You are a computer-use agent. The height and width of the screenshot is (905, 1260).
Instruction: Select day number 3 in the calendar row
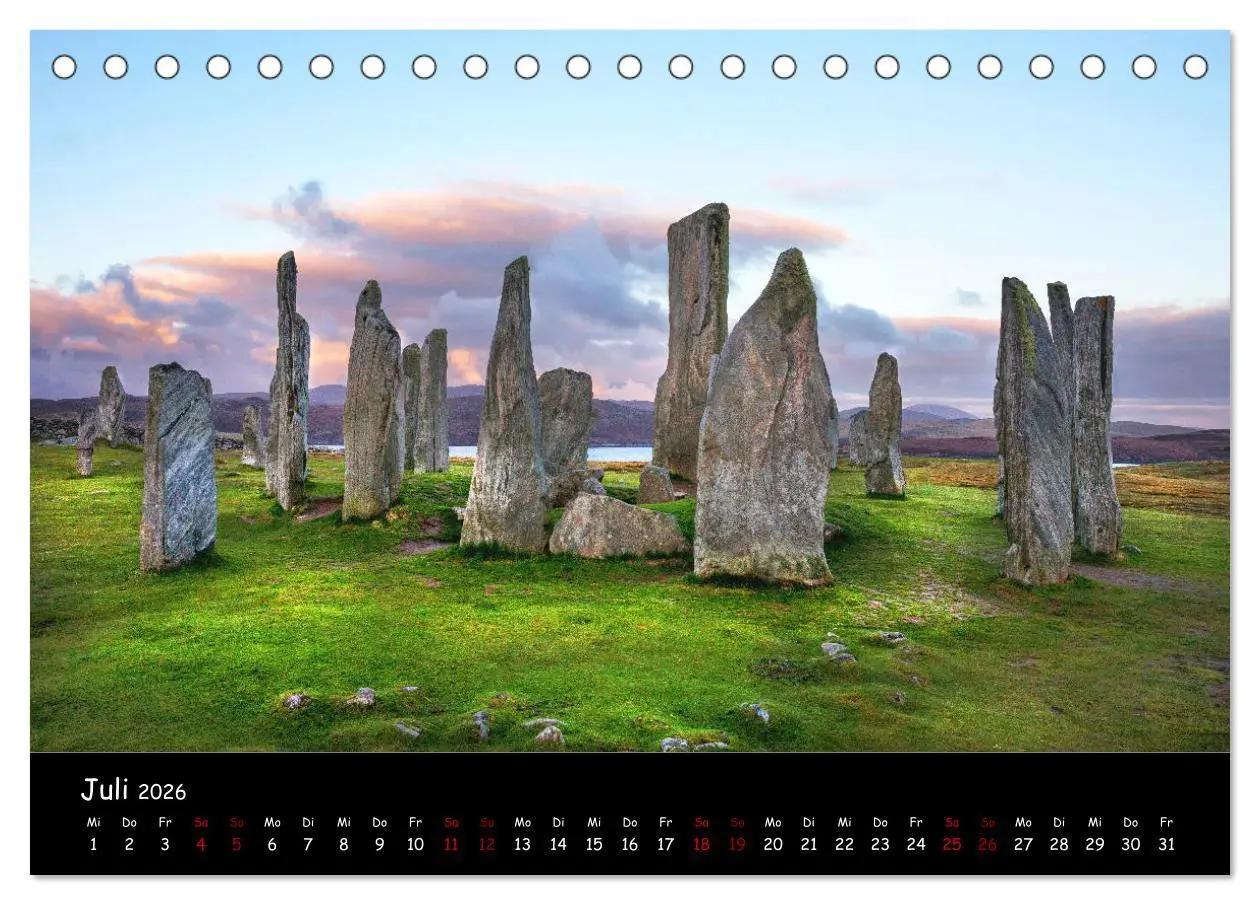(x=165, y=844)
